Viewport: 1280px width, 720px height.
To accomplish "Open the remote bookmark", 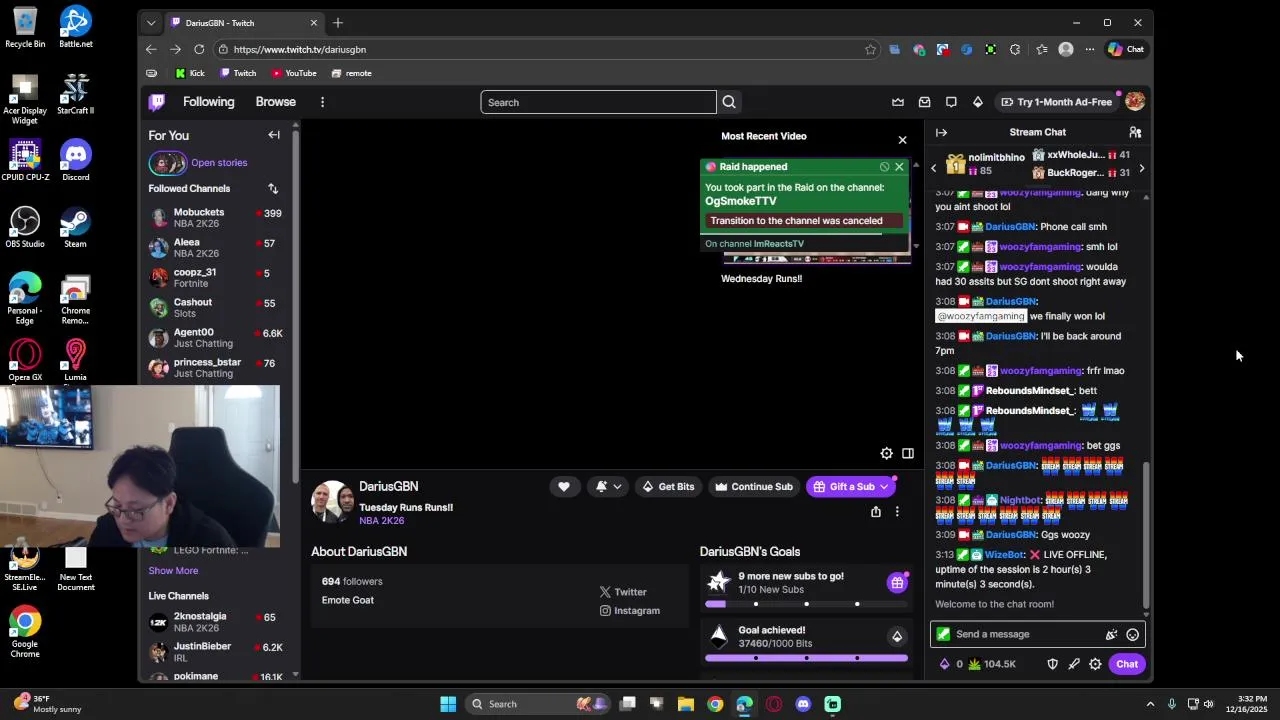I will [x=351, y=73].
